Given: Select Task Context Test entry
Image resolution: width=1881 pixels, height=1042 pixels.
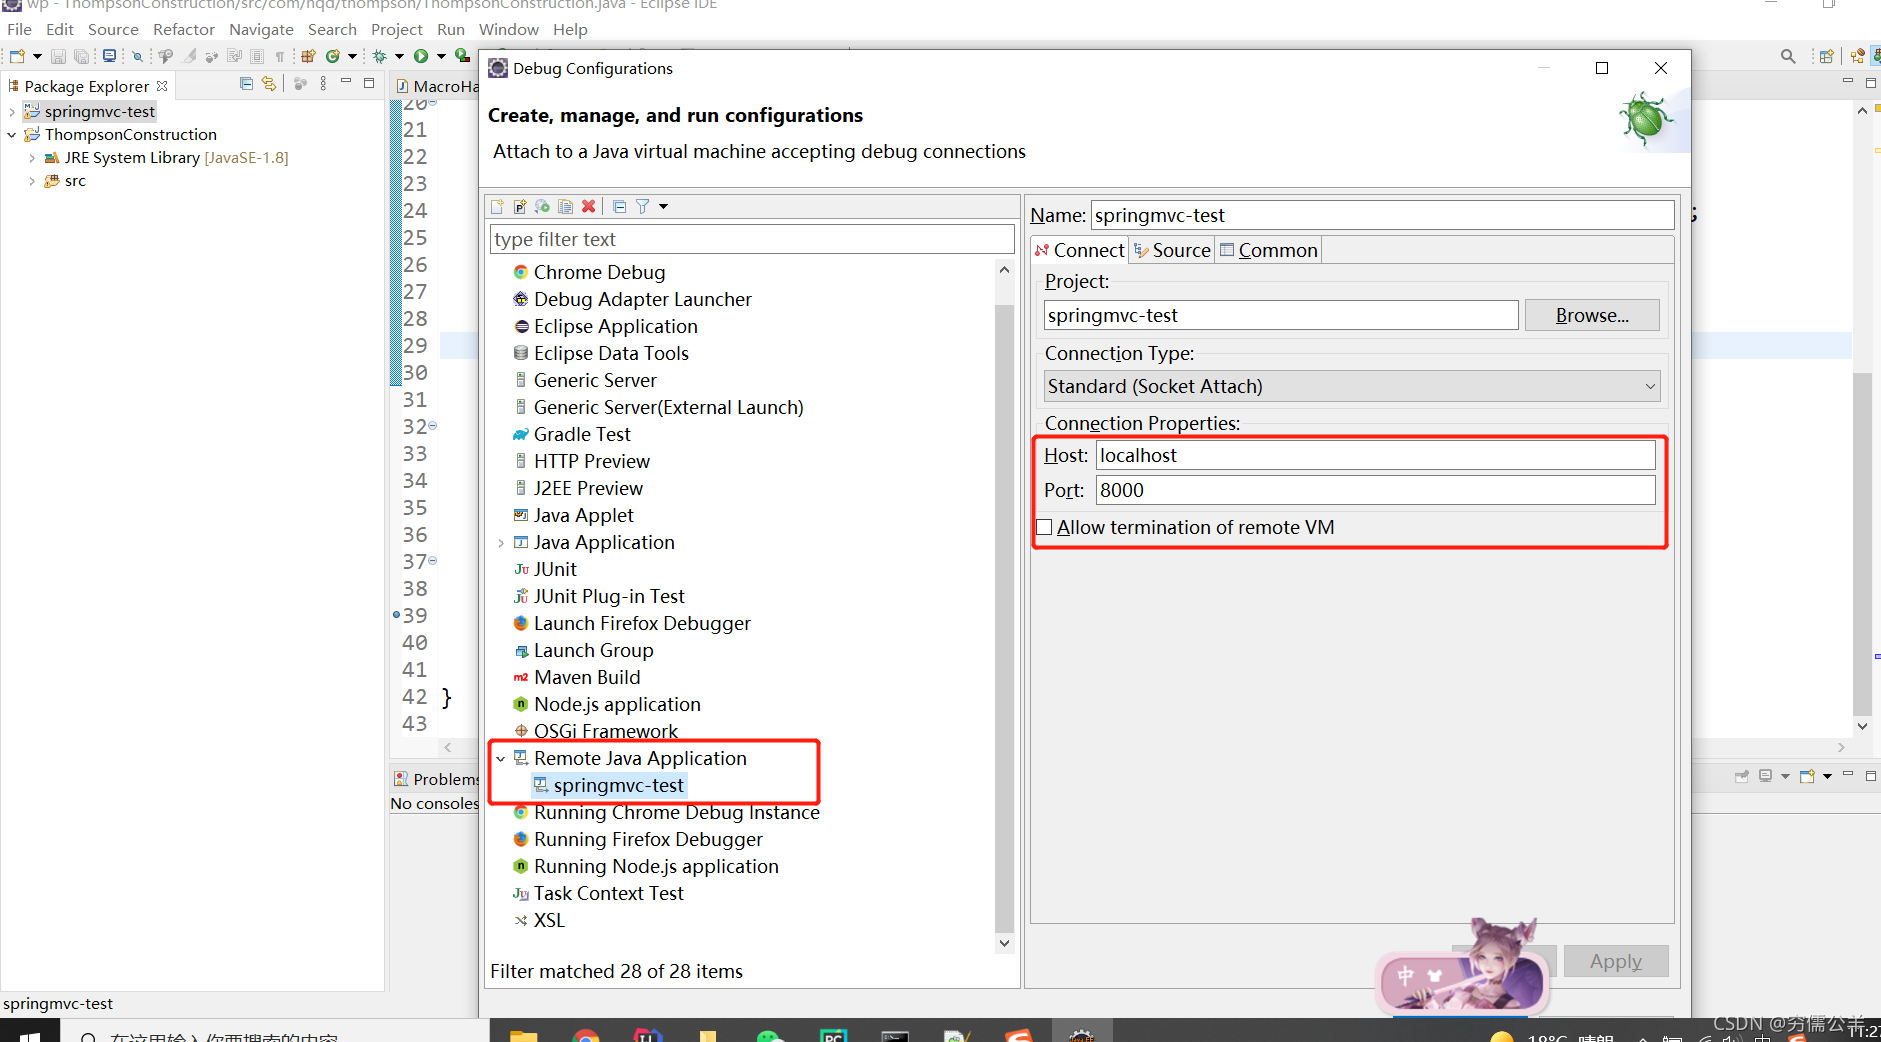Looking at the screenshot, I should coord(608,893).
